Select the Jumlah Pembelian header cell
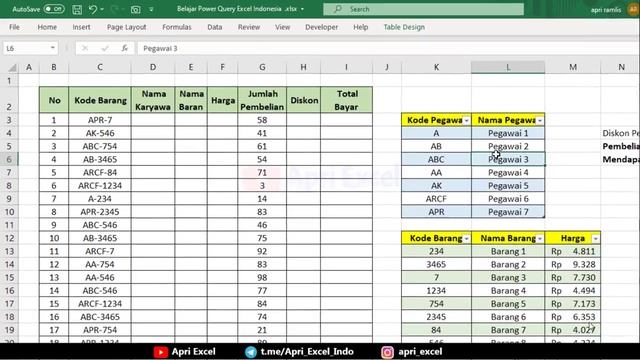The width and height of the screenshot is (640, 360). click(x=262, y=100)
